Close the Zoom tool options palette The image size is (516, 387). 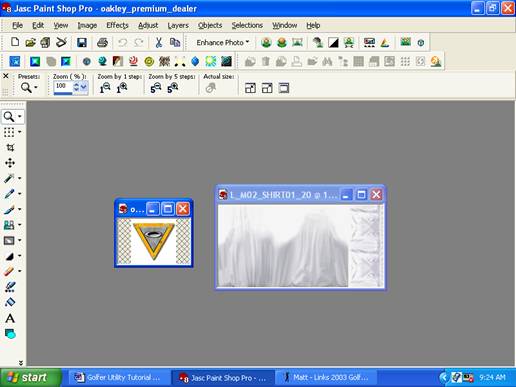point(6,76)
